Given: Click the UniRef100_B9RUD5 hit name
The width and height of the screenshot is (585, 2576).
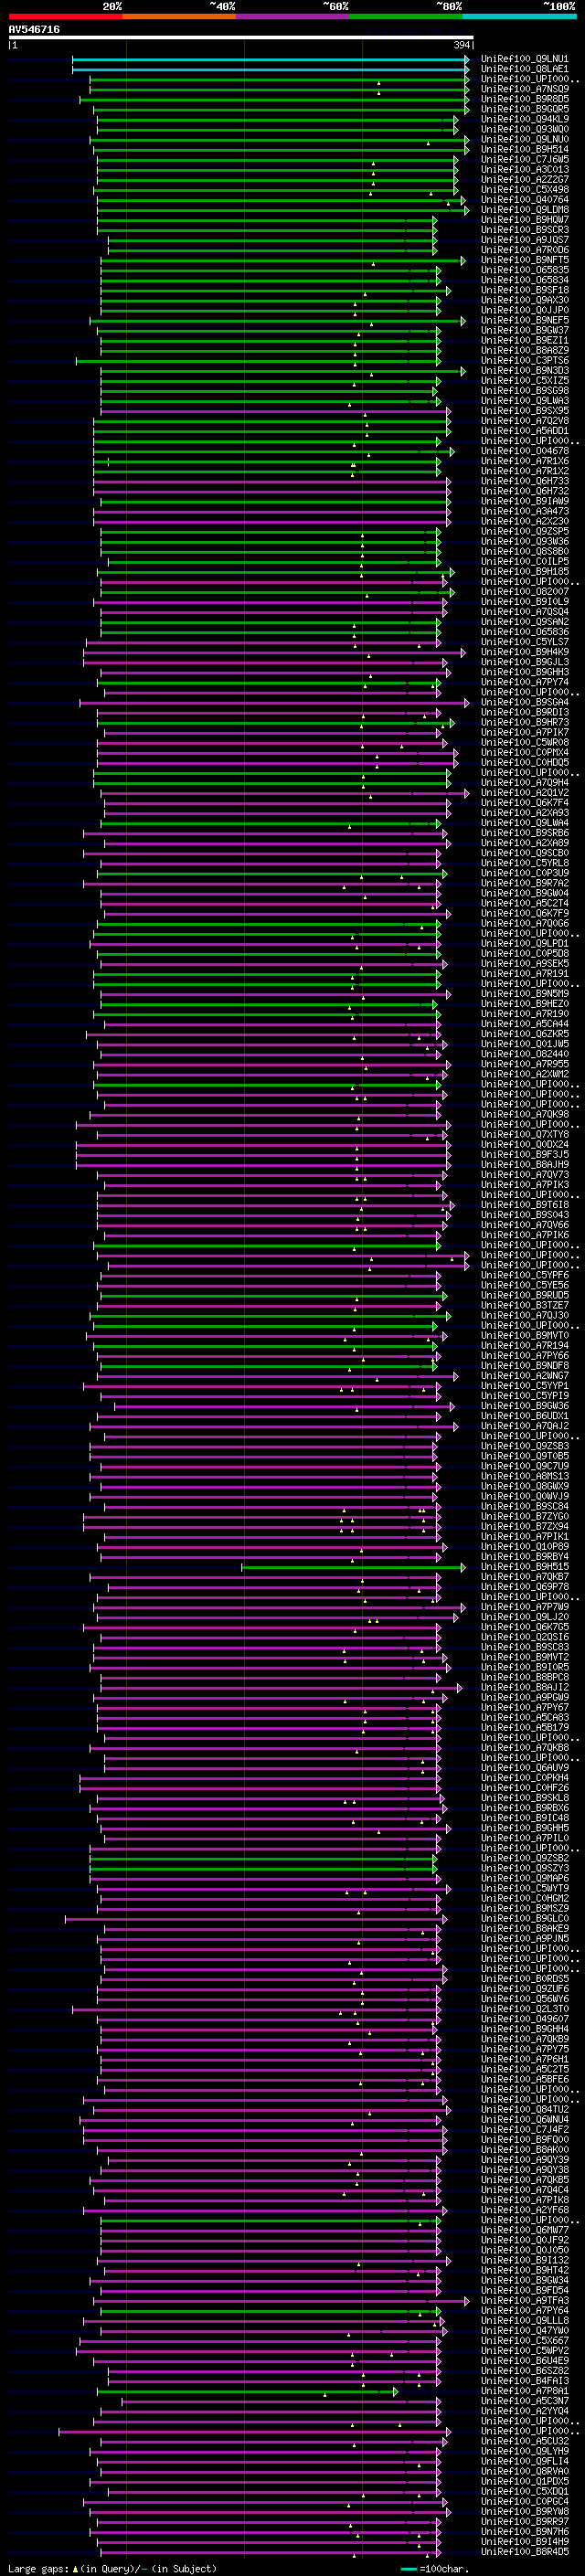Looking at the screenshot, I should (525, 1295).
